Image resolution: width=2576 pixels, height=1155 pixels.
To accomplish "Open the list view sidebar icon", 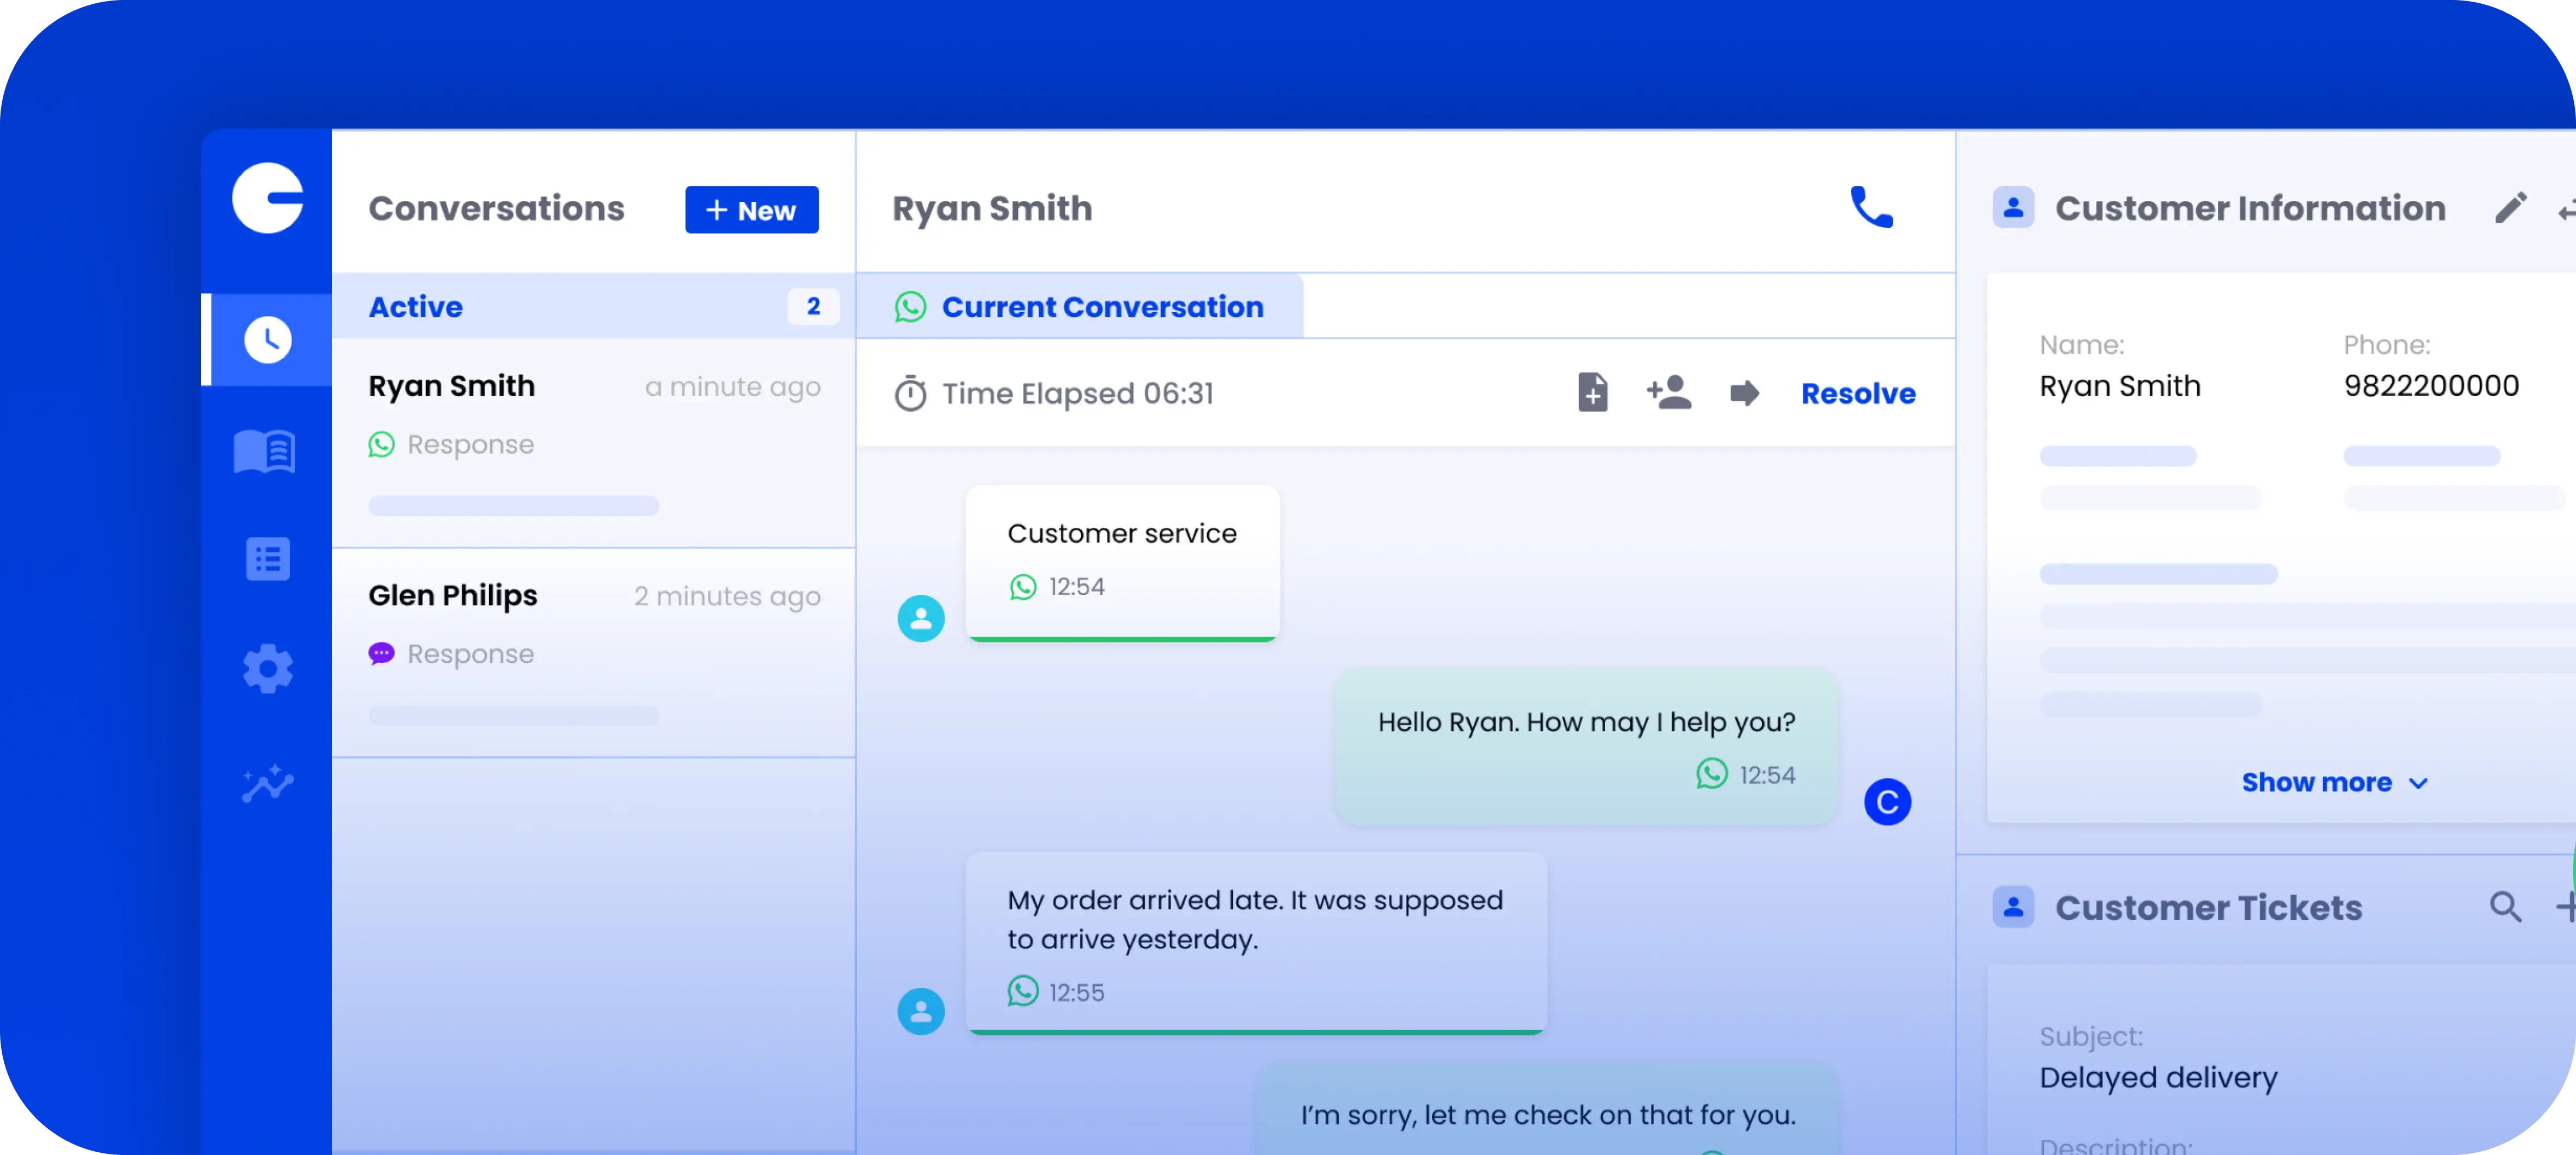I will point(268,559).
